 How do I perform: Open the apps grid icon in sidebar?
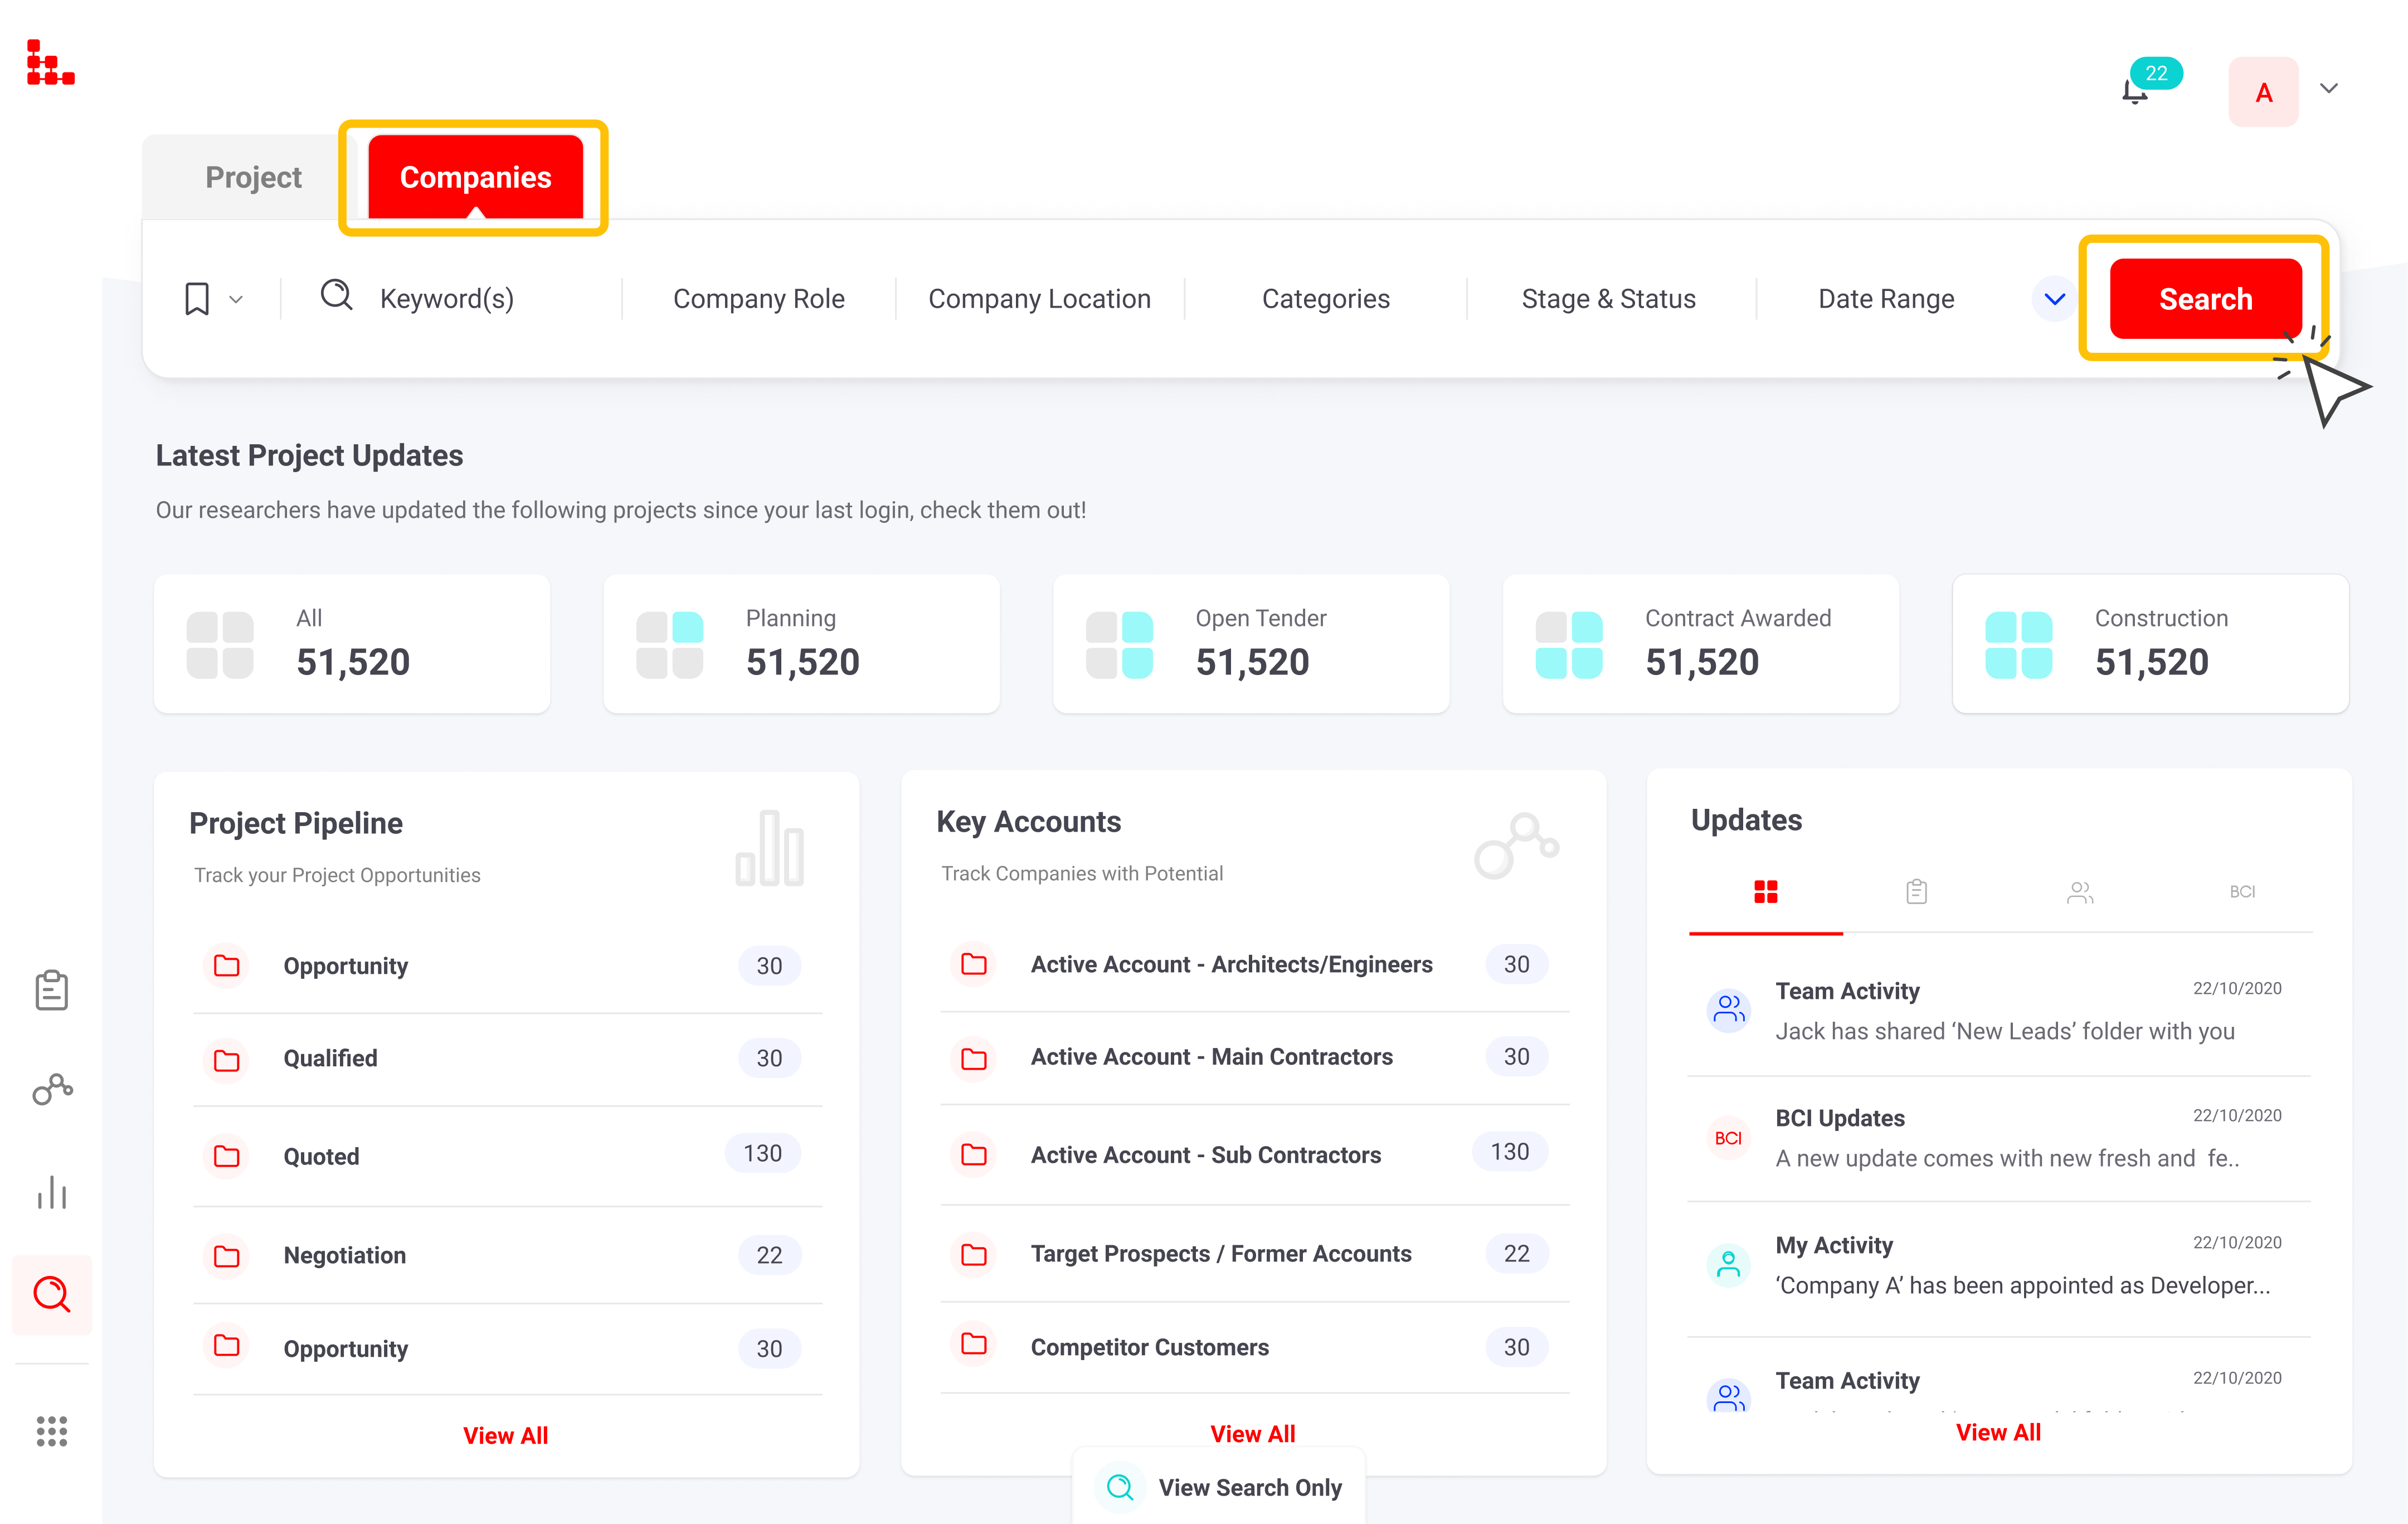52,1431
